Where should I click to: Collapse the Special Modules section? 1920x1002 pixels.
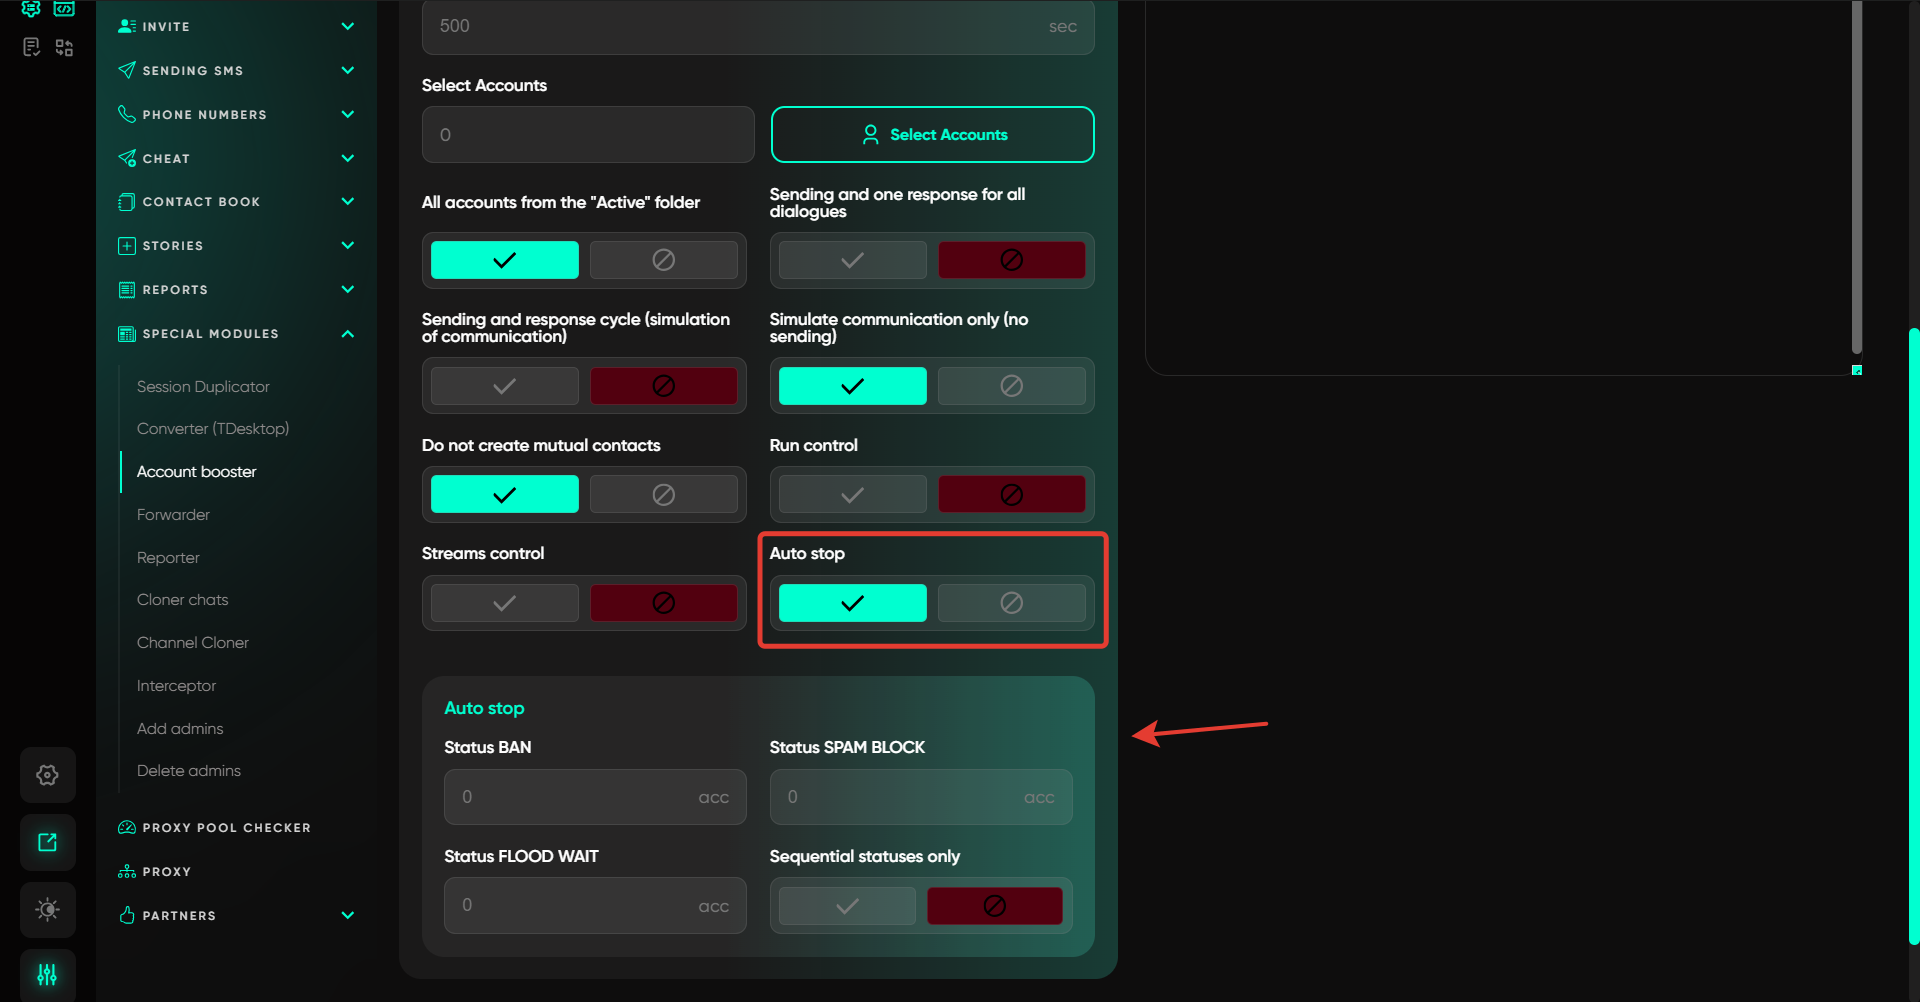tap(347, 334)
